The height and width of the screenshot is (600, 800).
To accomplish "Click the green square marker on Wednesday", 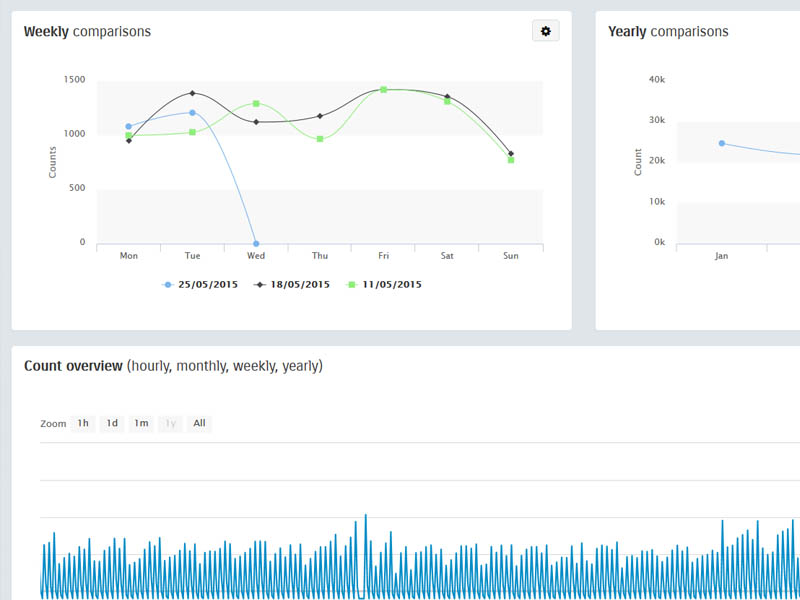I will [256, 104].
